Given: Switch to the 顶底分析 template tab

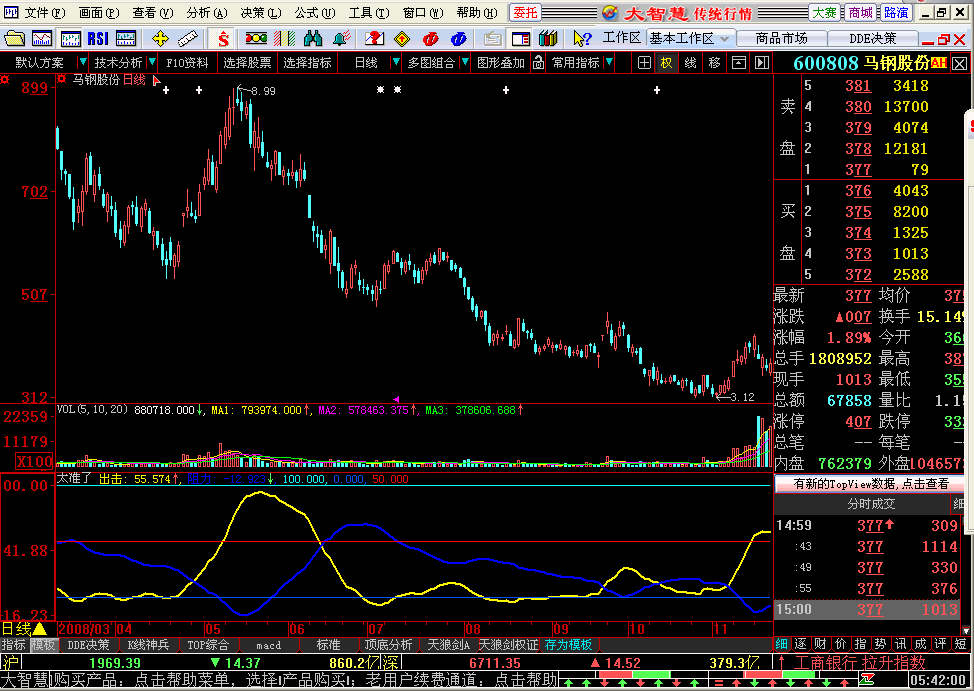Looking at the screenshot, I should pos(388,645).
